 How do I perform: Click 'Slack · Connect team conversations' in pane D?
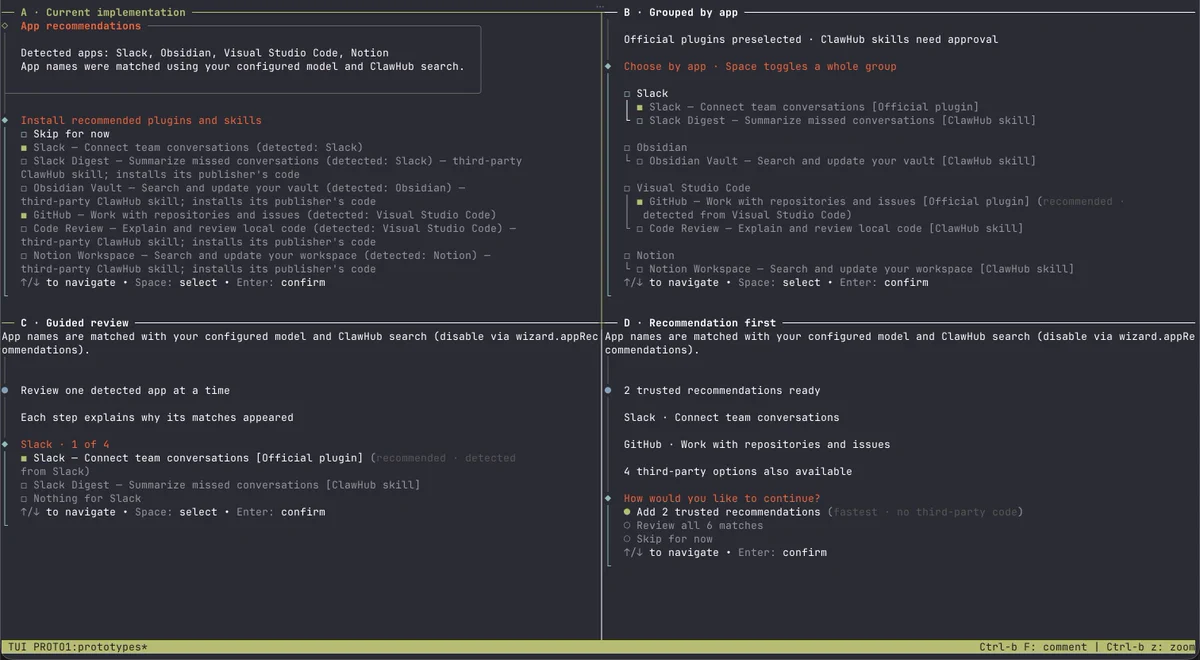pos(731,417)
